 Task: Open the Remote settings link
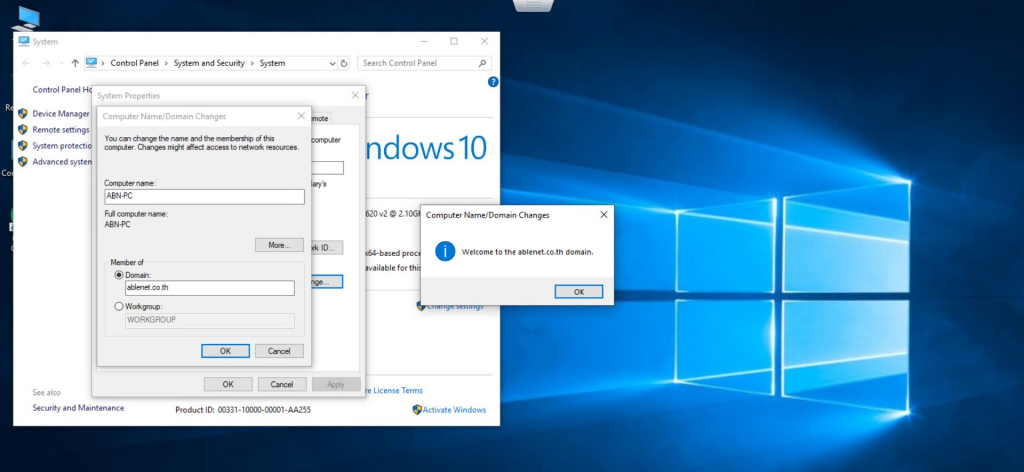click(x=60, y=130)
